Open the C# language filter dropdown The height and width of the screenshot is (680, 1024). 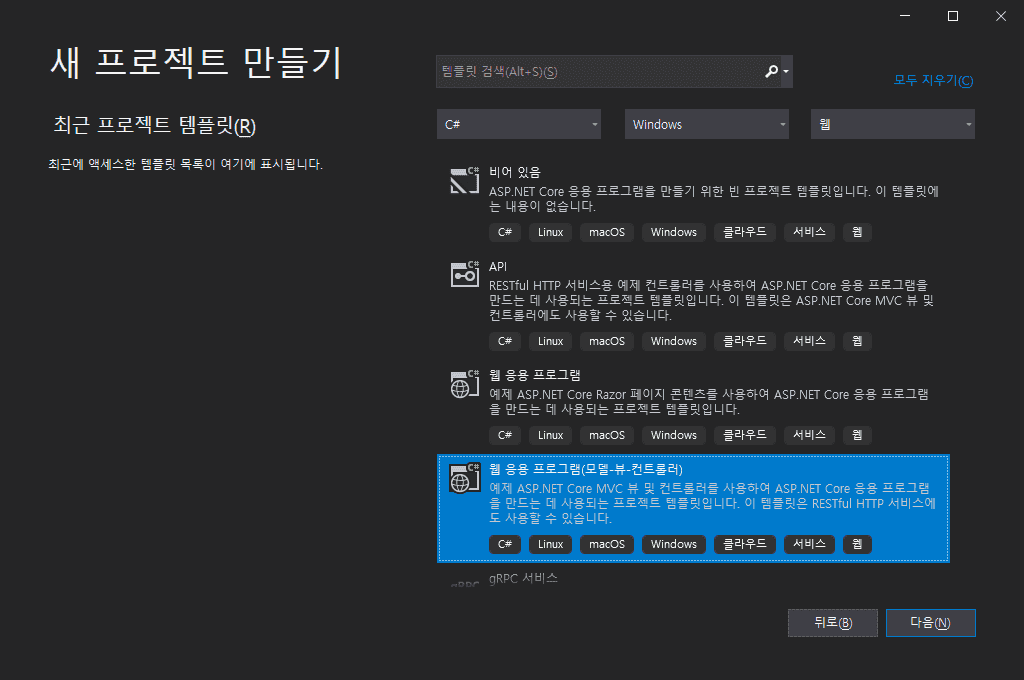519,124
